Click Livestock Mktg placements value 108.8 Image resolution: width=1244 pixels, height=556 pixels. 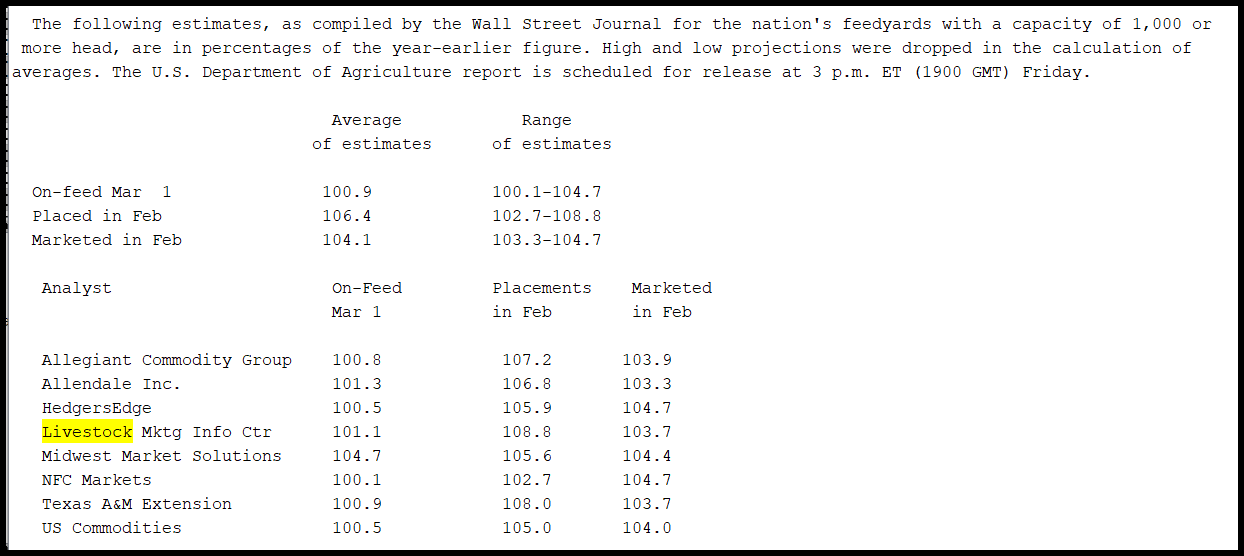click(x=527, y=432)
